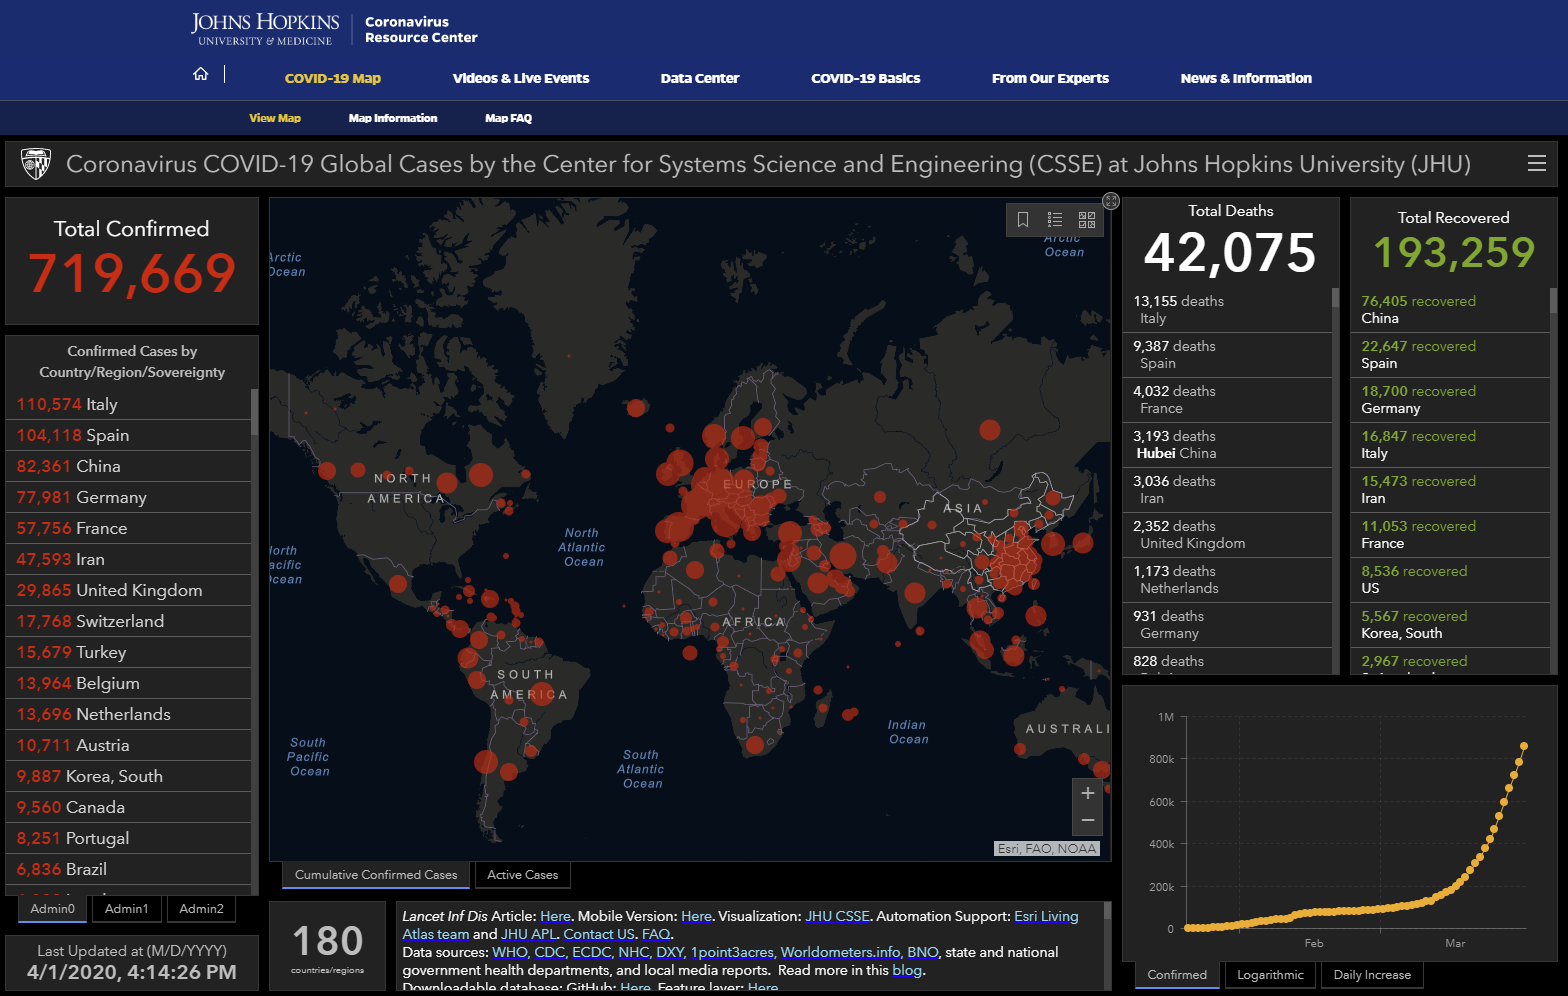Show the Confirmed chart tab
1568x996 pixels.
tap(1177, 975)
